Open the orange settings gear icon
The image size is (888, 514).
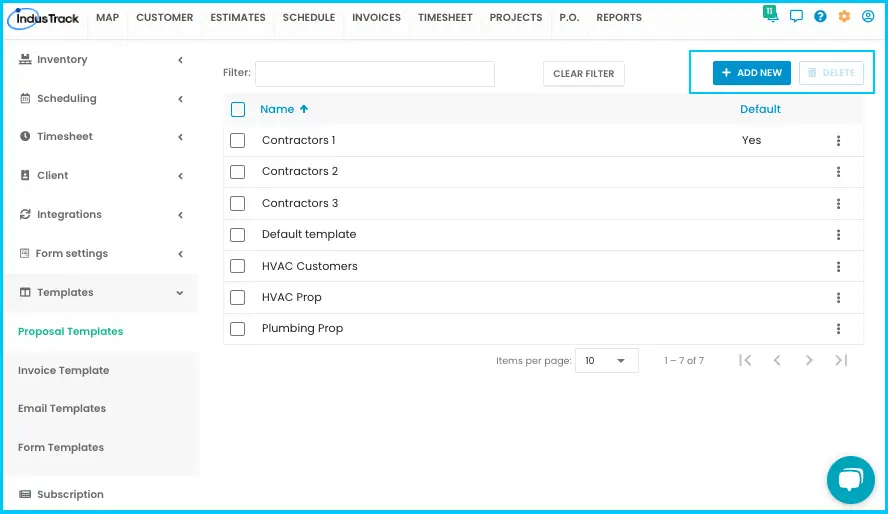pos(844,16)
